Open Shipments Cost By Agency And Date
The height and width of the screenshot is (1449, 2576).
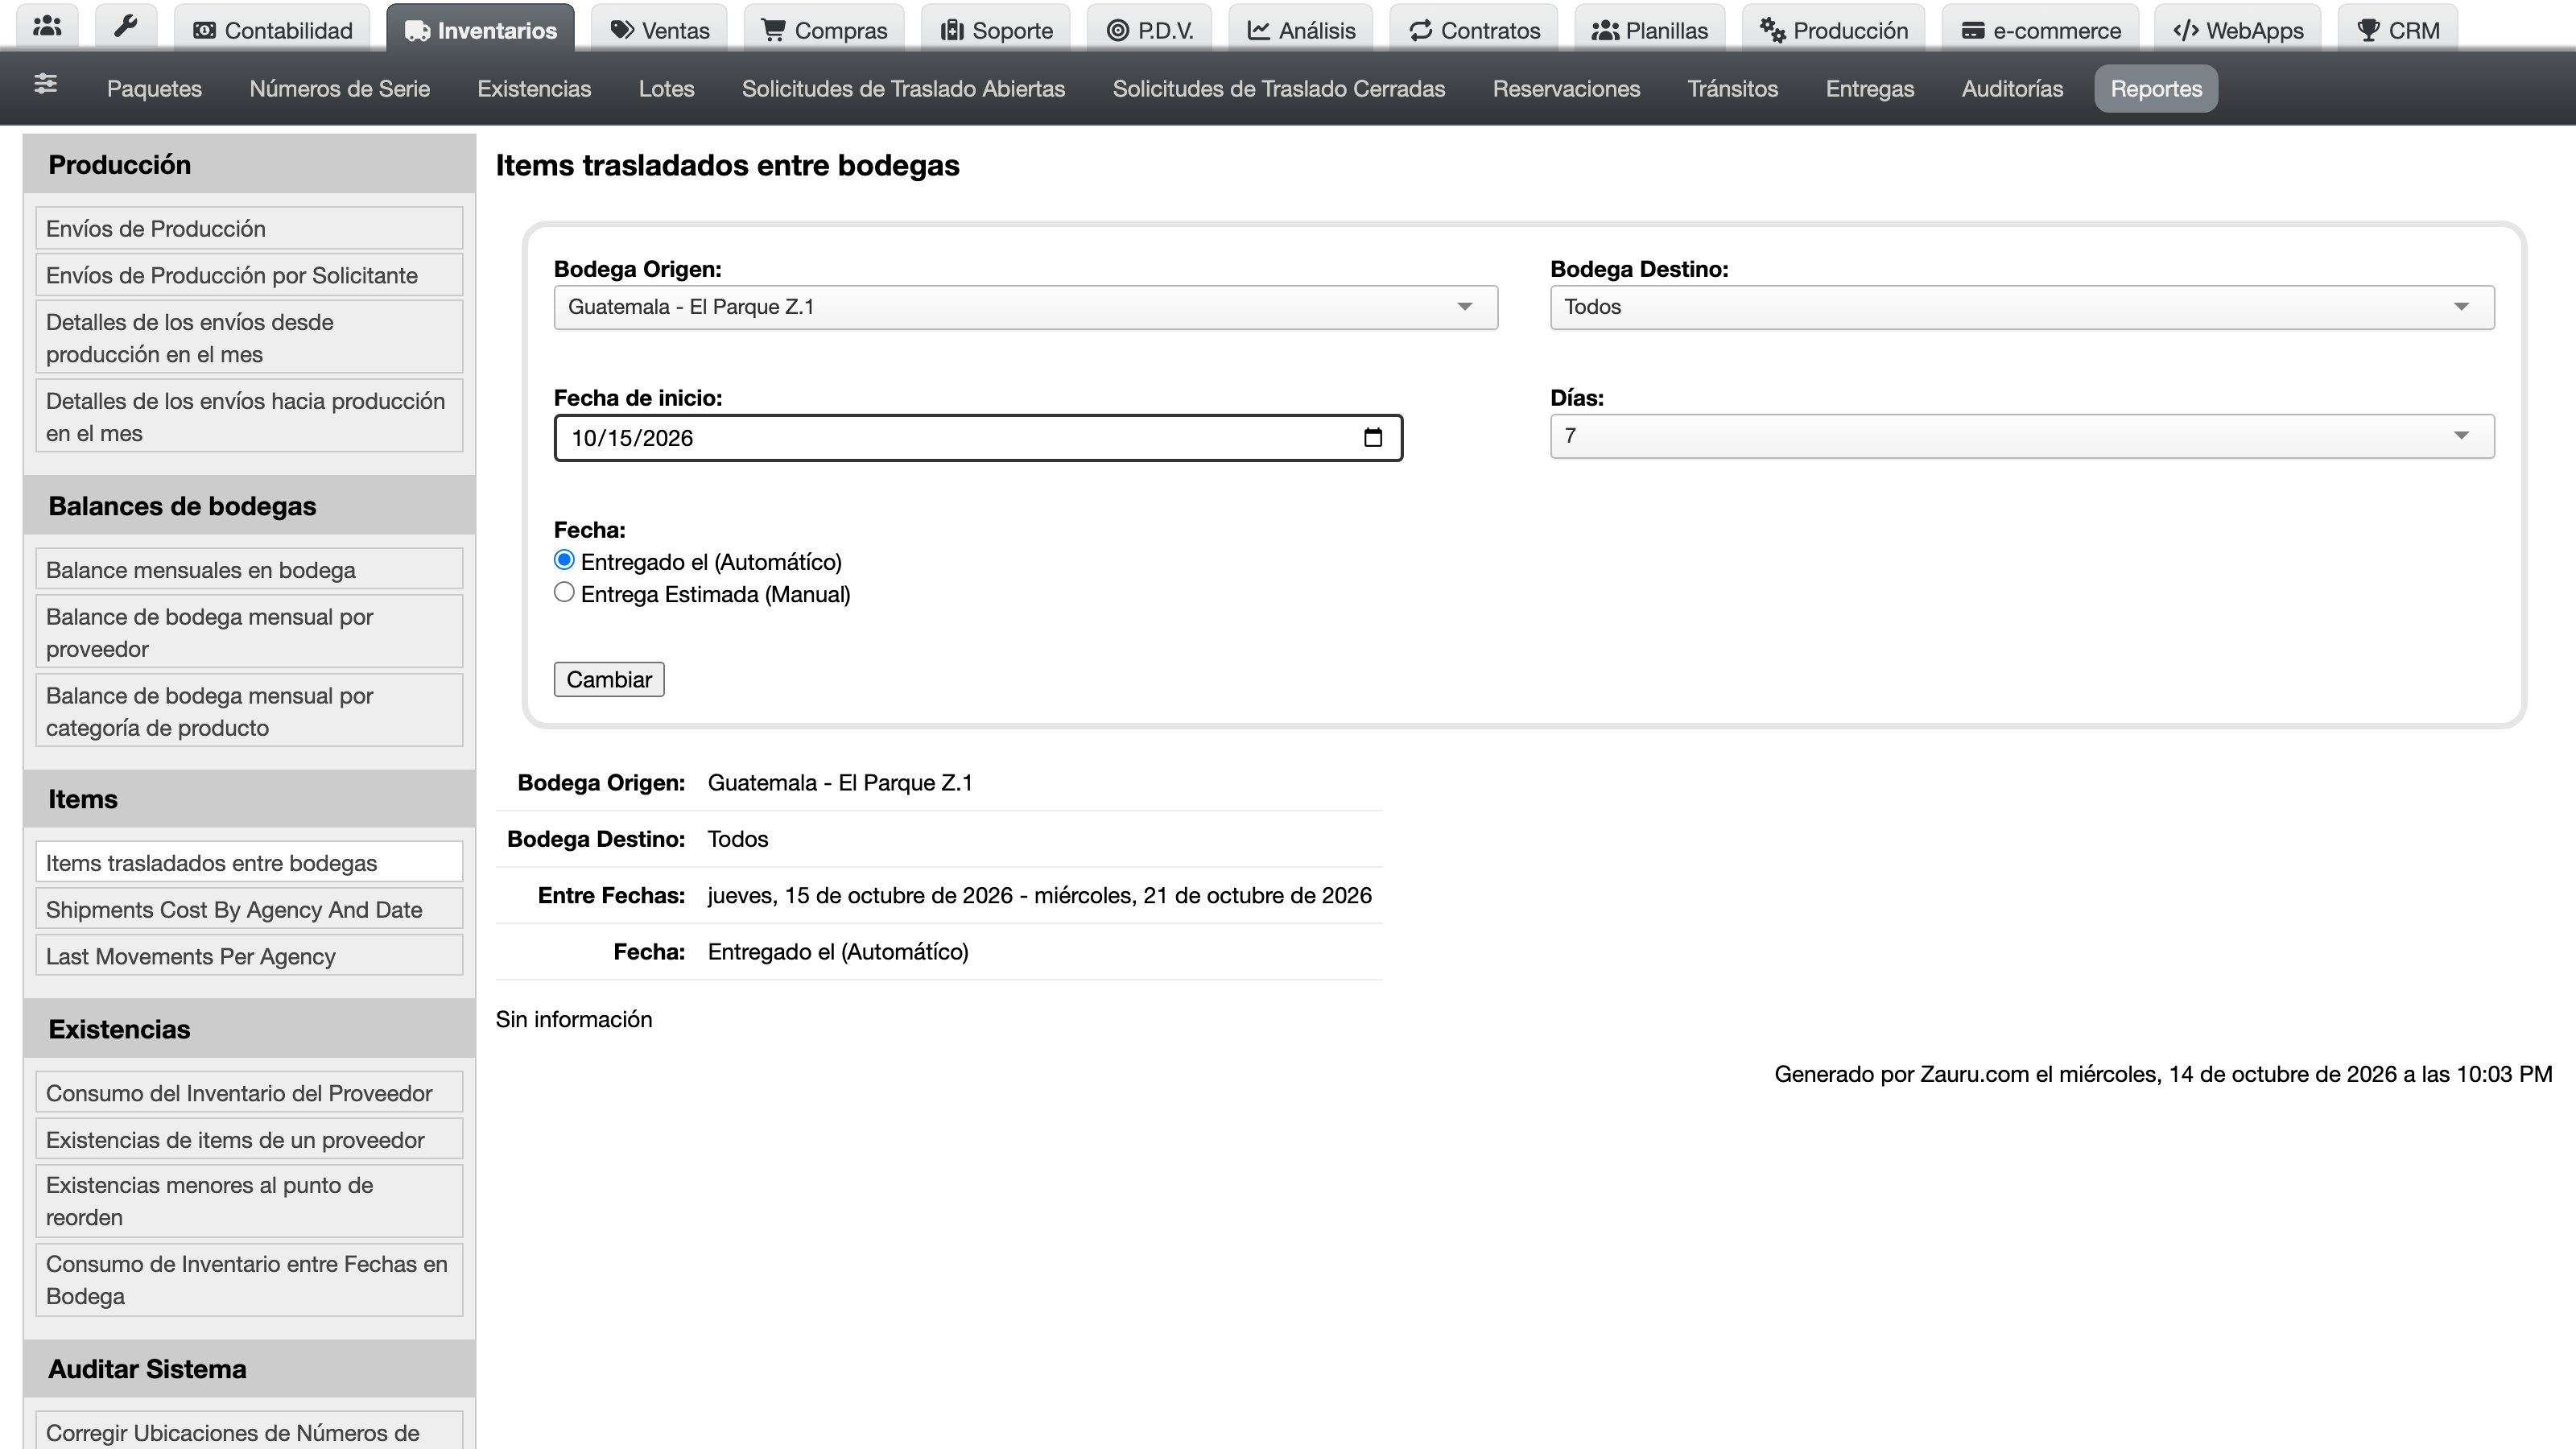coord(249,909)
